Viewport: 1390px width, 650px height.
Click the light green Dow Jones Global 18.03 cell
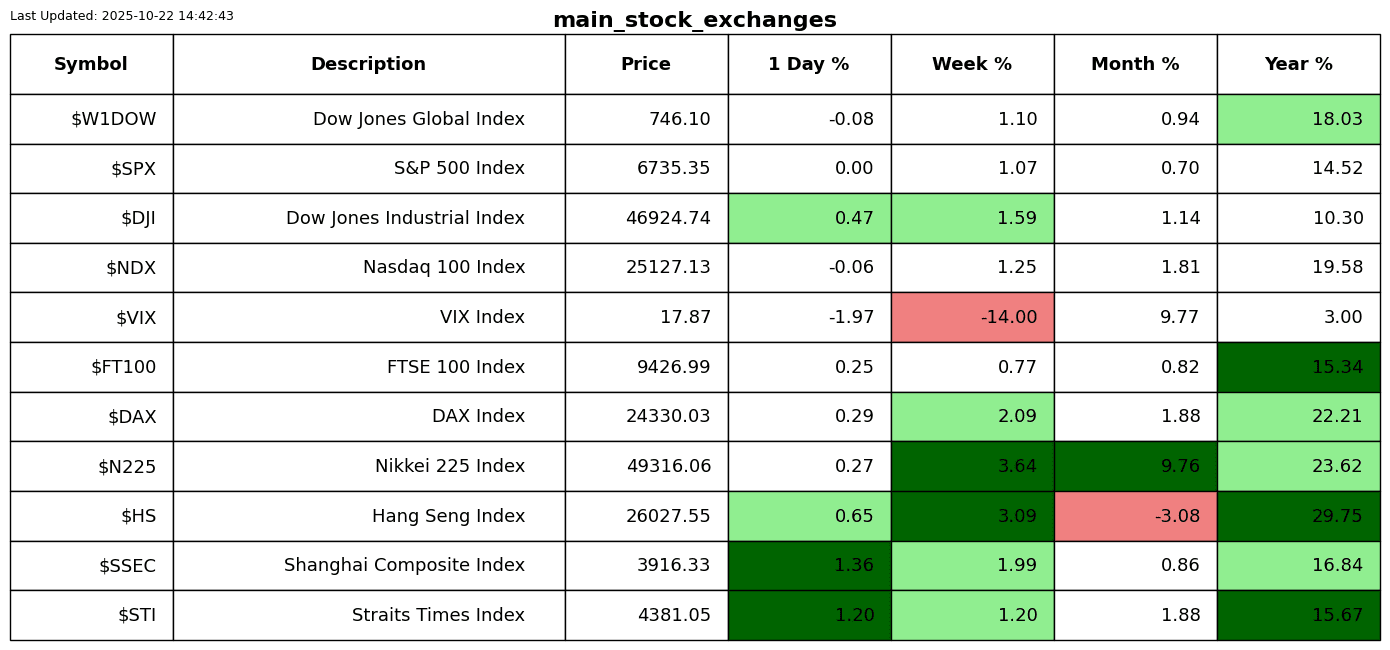(1298, 120)
